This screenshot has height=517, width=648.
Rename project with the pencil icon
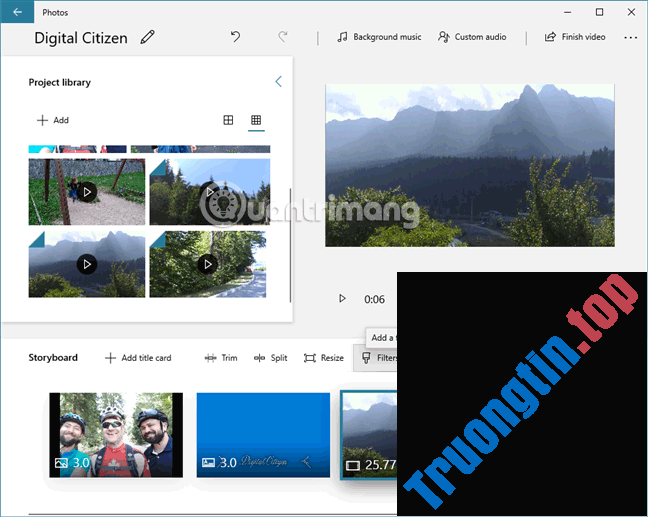tap(148, 37)
